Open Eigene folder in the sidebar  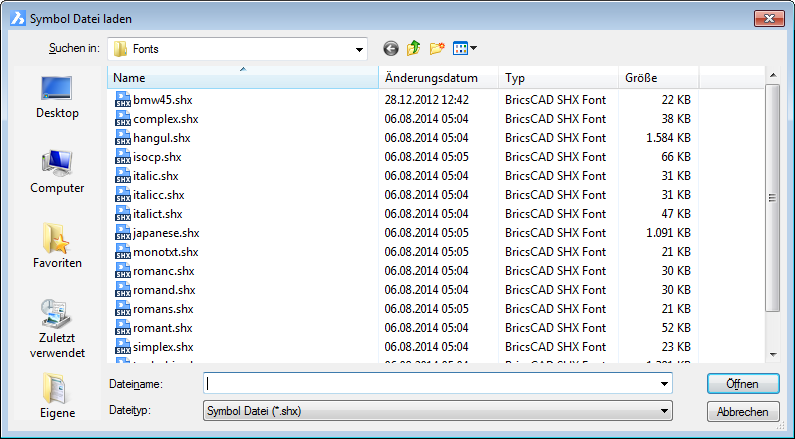coord(57,397)
